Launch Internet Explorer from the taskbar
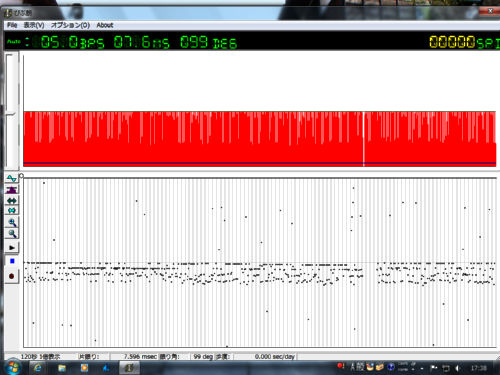Image resolution: width=500 pixels, height=375 pixels. (38, 368)
